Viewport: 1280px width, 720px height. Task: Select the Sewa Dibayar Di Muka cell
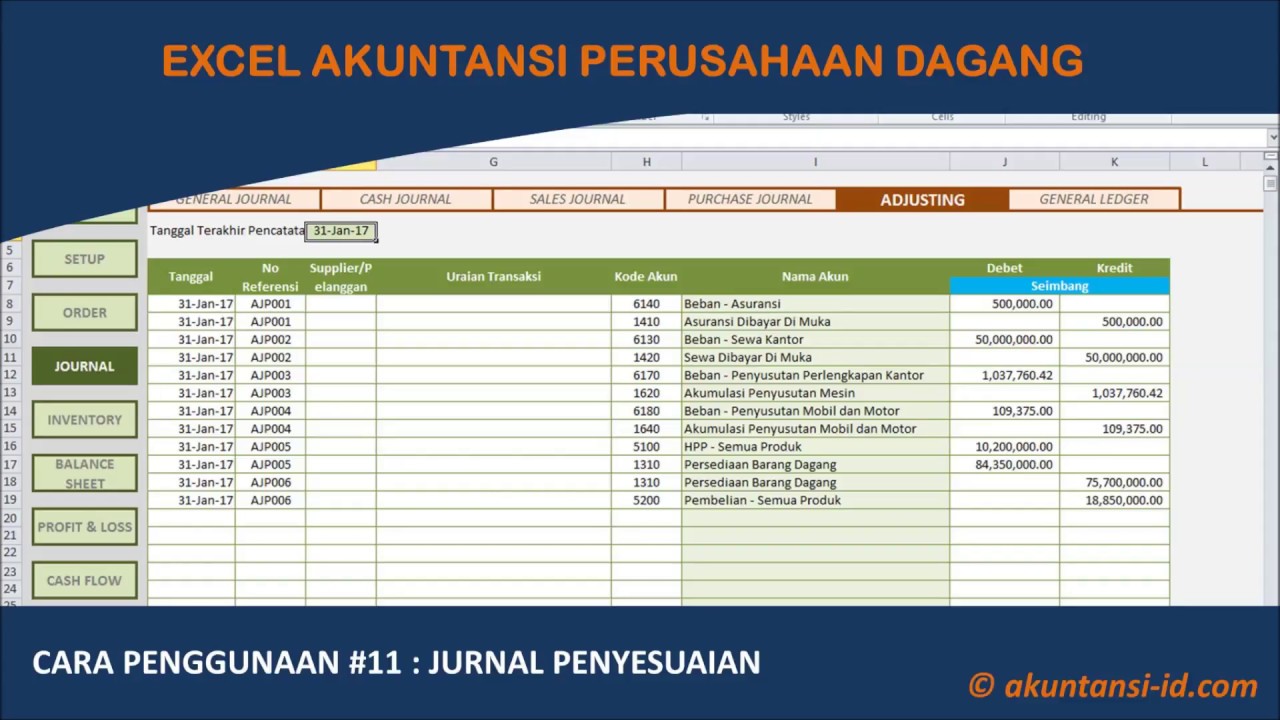pos(815,357)
